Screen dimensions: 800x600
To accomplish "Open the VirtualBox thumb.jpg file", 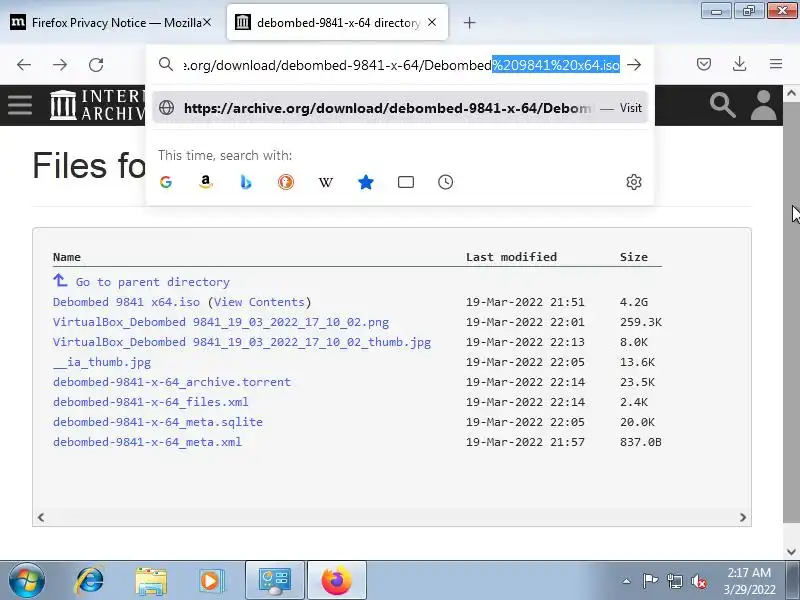I will pos(242,342).
